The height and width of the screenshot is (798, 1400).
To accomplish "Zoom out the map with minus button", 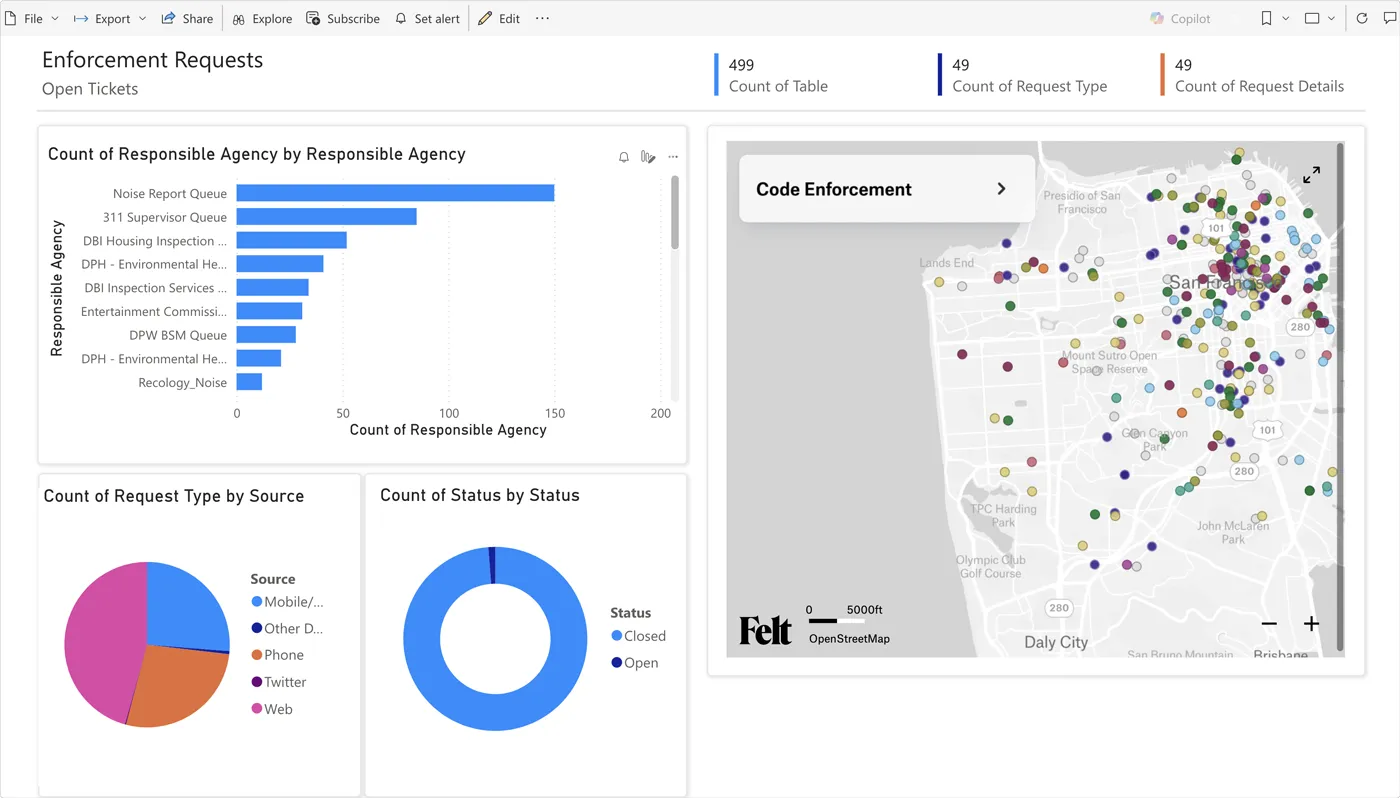I will 1269,624.
